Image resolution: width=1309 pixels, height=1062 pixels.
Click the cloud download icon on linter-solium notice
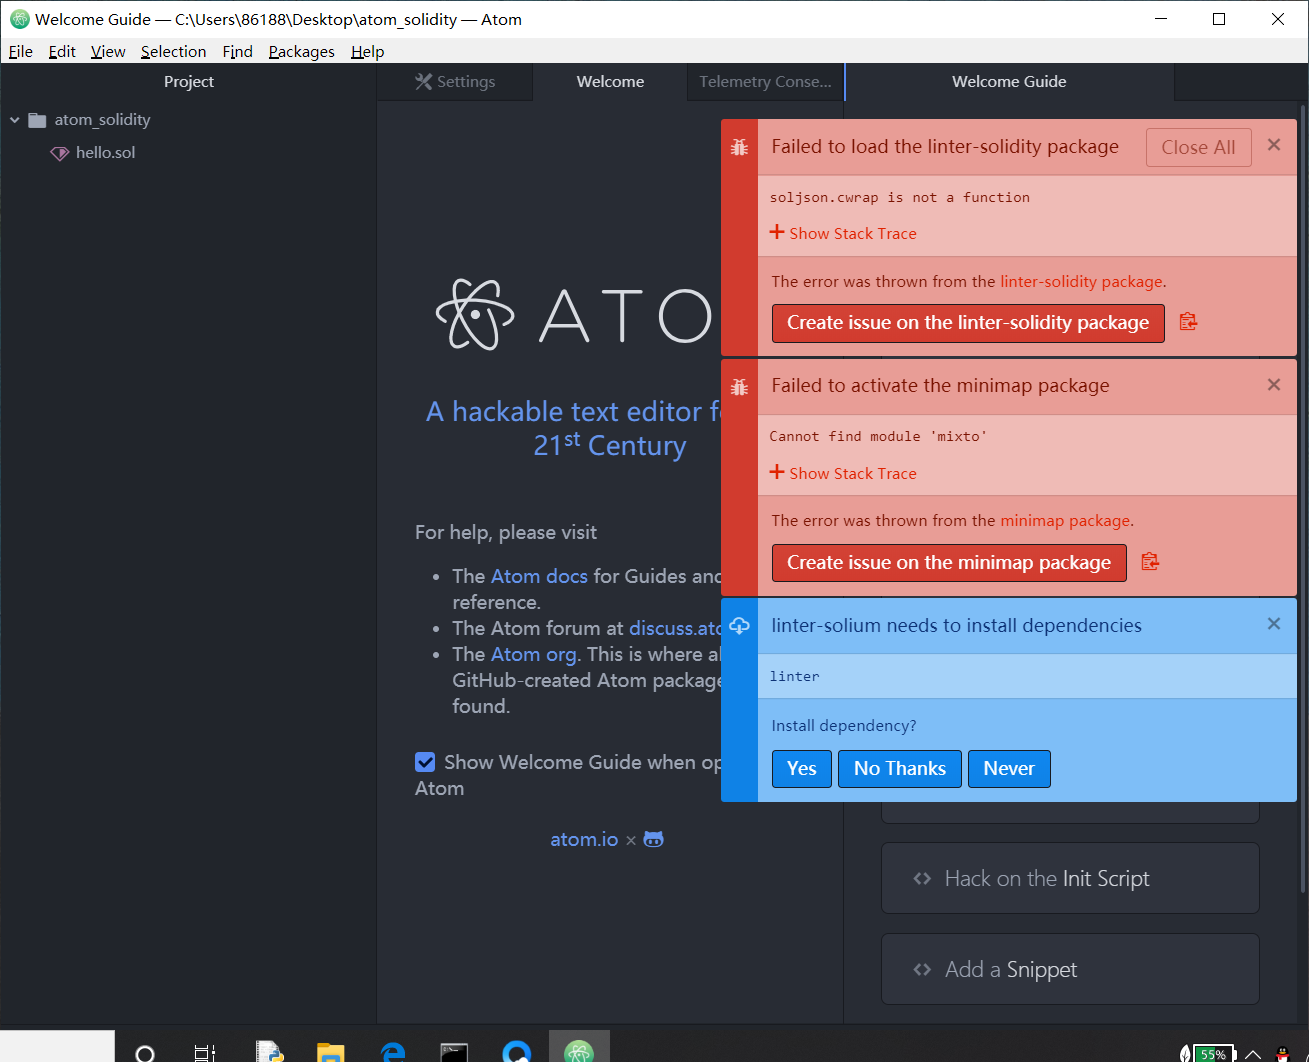coord(739,626)
